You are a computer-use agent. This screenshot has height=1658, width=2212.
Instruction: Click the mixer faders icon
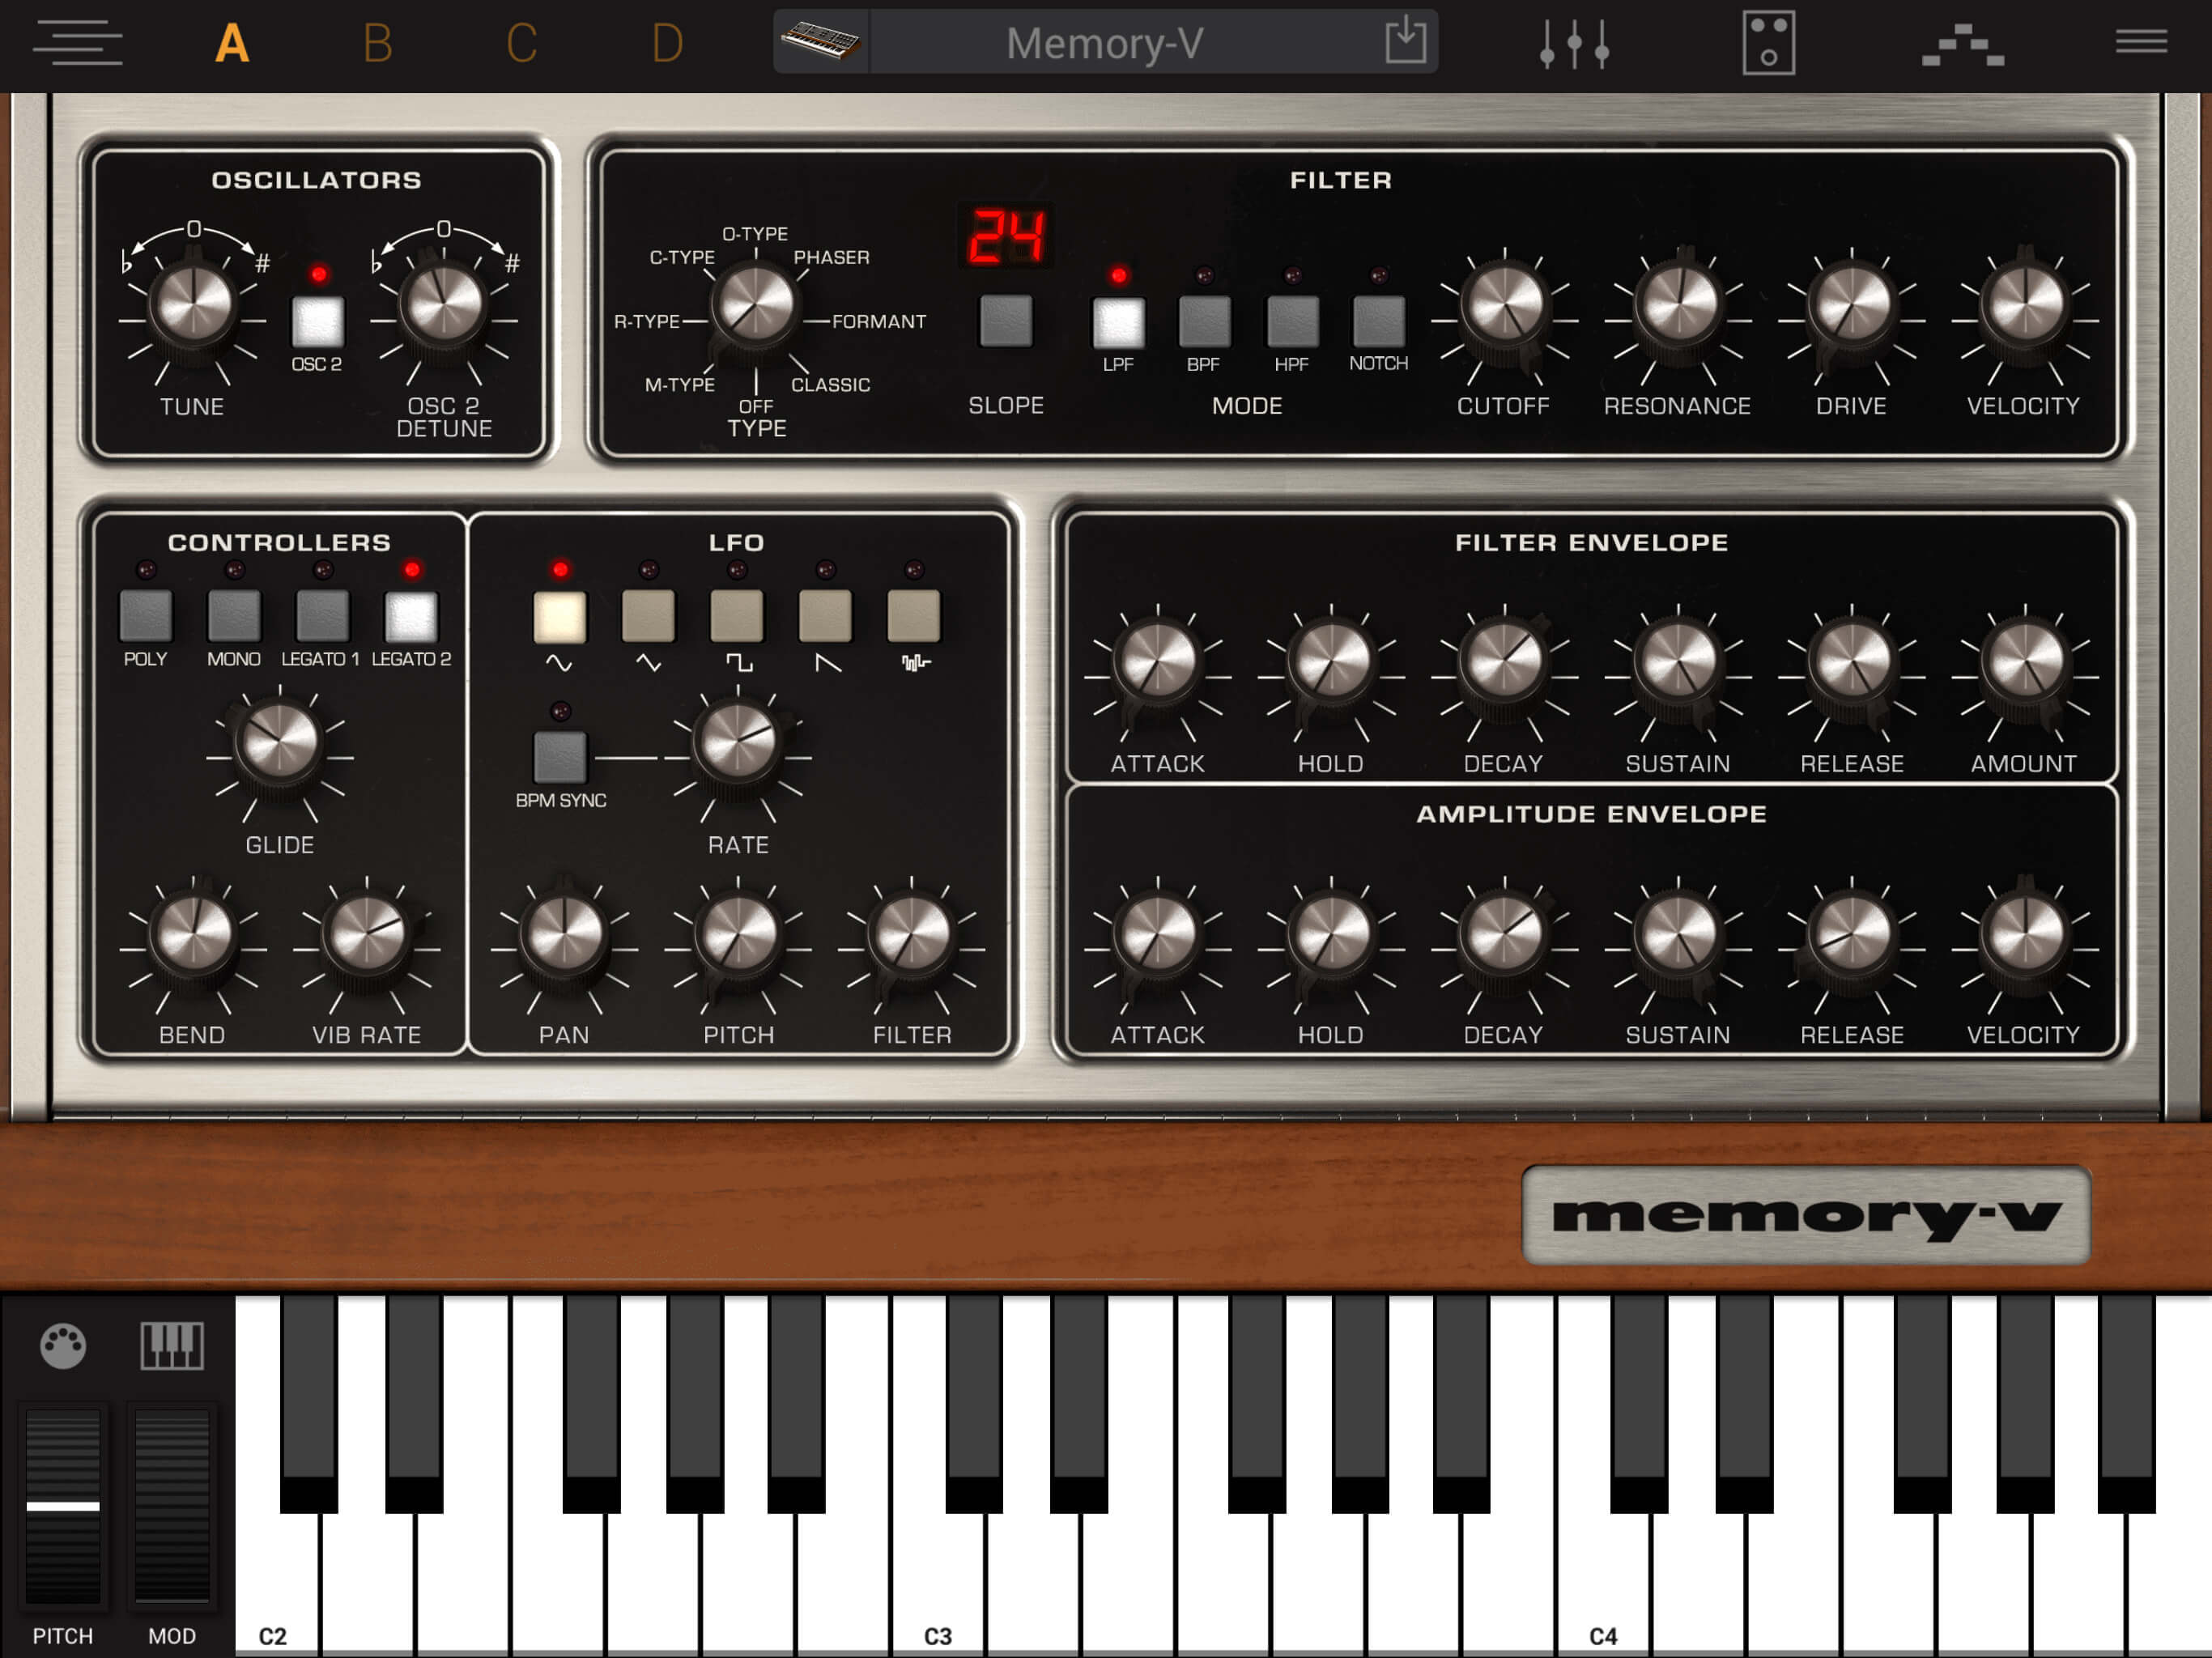(1574, 43)
